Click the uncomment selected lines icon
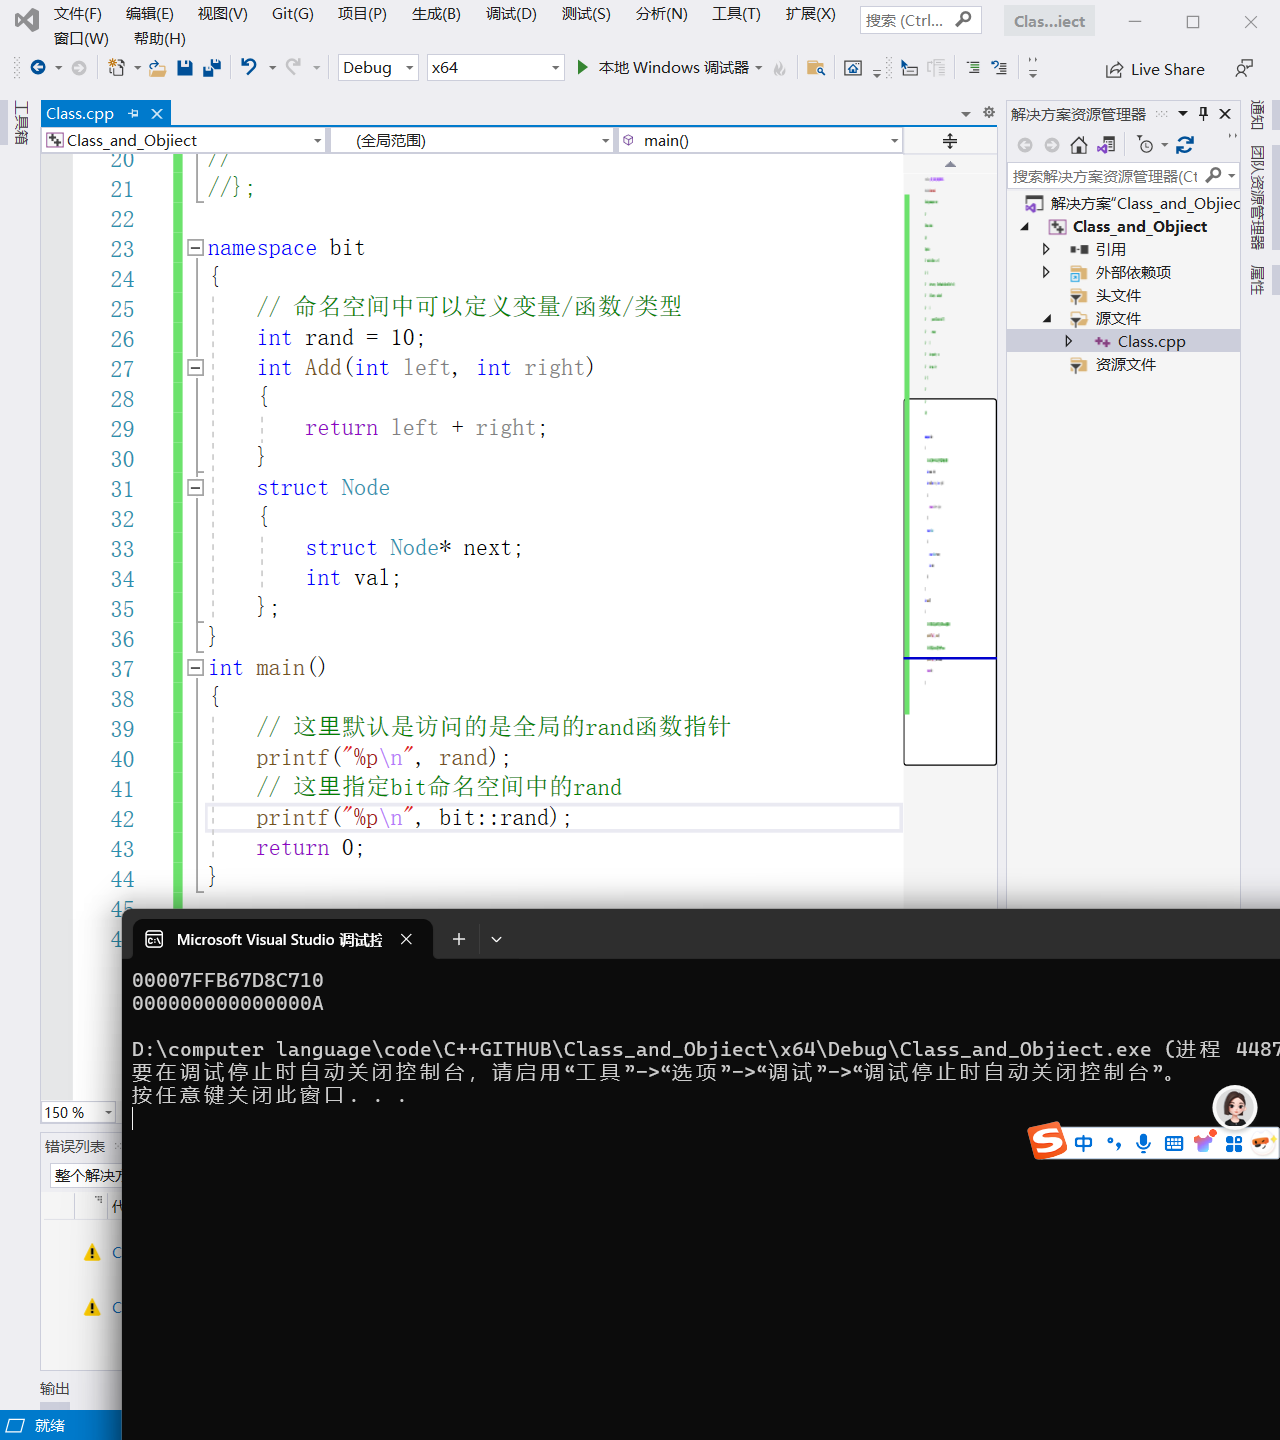 click(999, 67)
